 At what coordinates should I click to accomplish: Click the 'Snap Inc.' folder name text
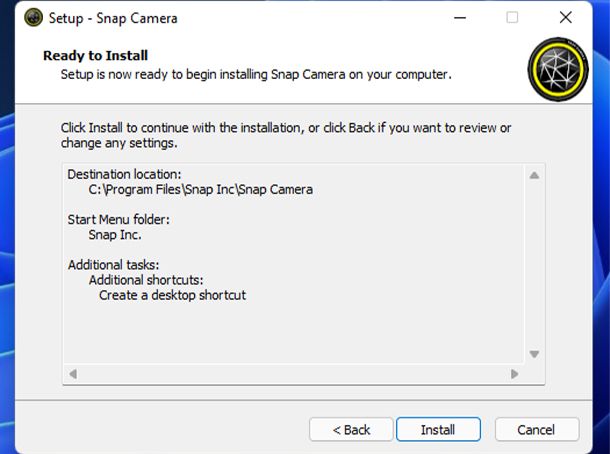pyautogui.click(x=115, y=235)
